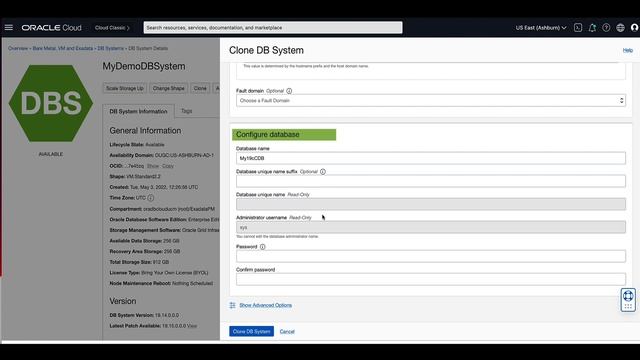Click the Time Zone info icon
The width and height of the screenshot is (640, 360).
click(x=151, y=198)
